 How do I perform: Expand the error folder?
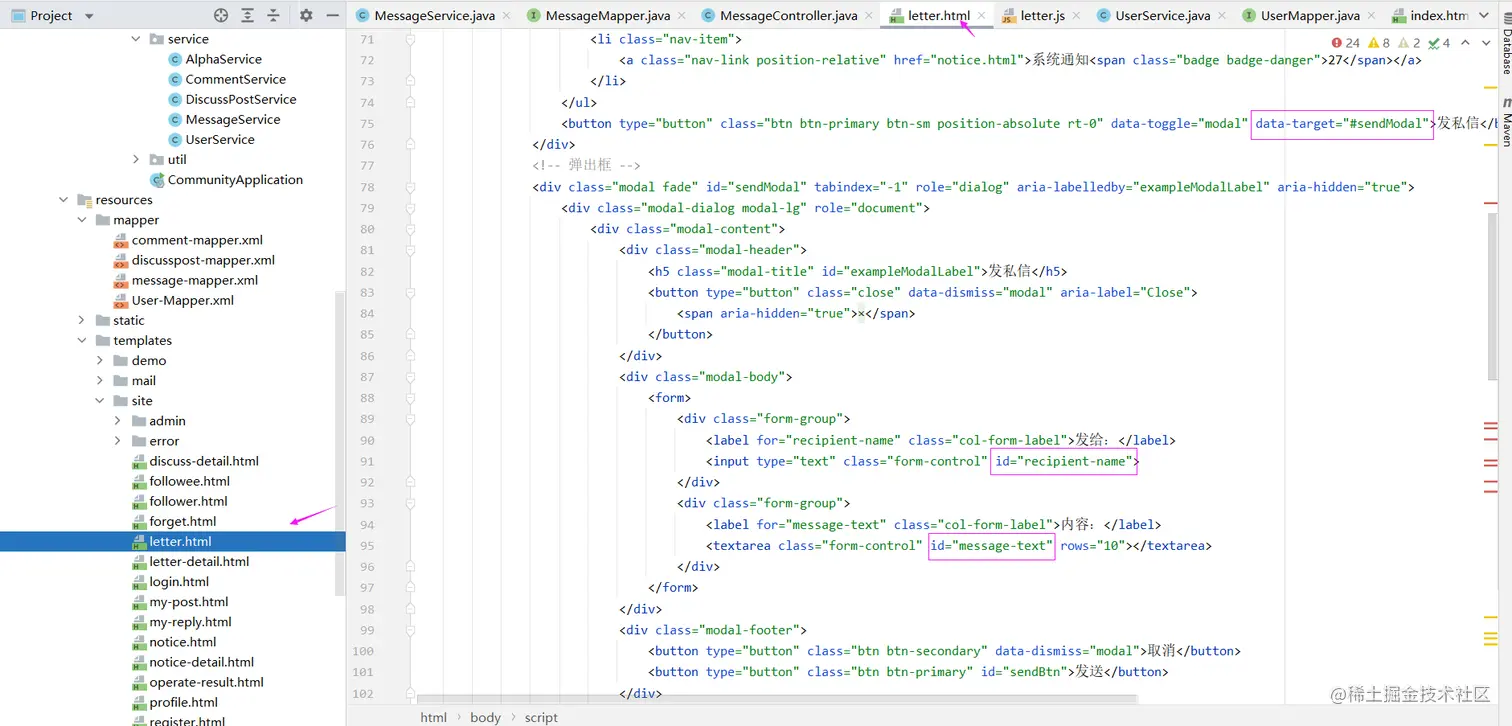click(118, 441)
